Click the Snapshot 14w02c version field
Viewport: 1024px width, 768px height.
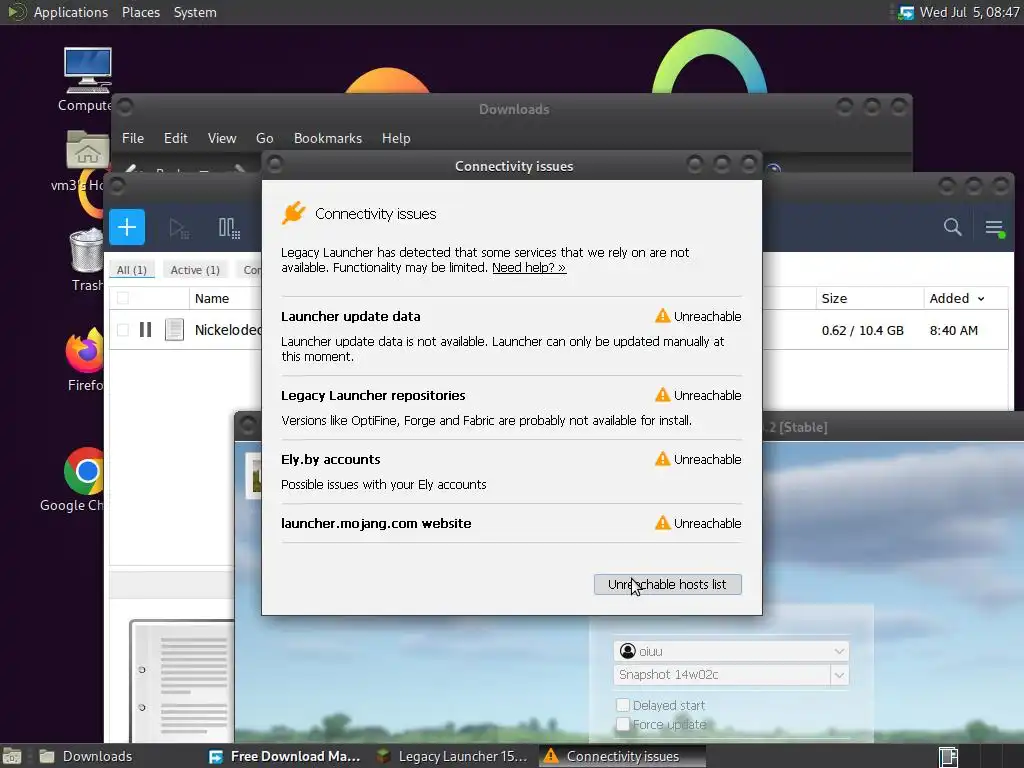722,675
